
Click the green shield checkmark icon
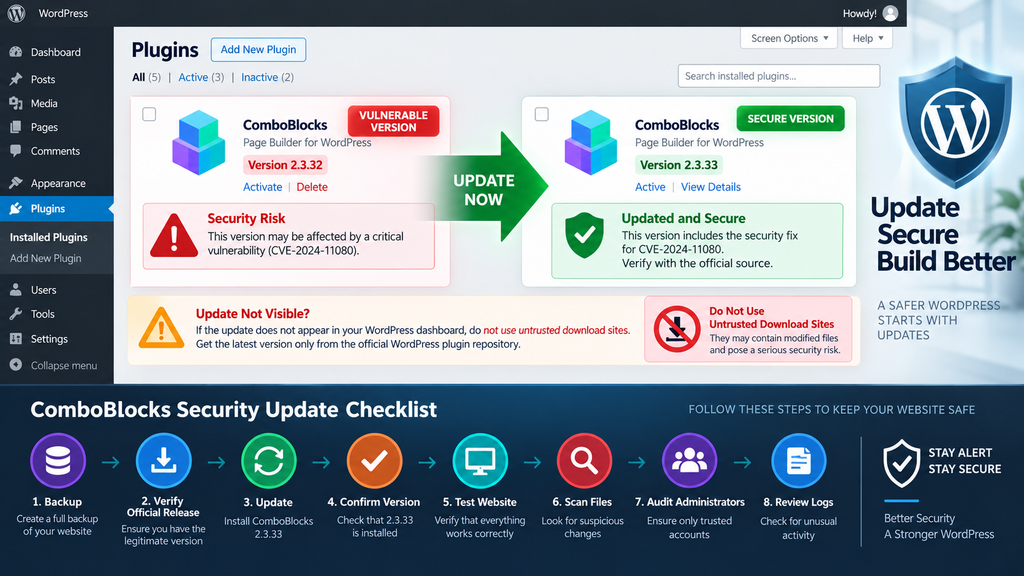(584, 235)
